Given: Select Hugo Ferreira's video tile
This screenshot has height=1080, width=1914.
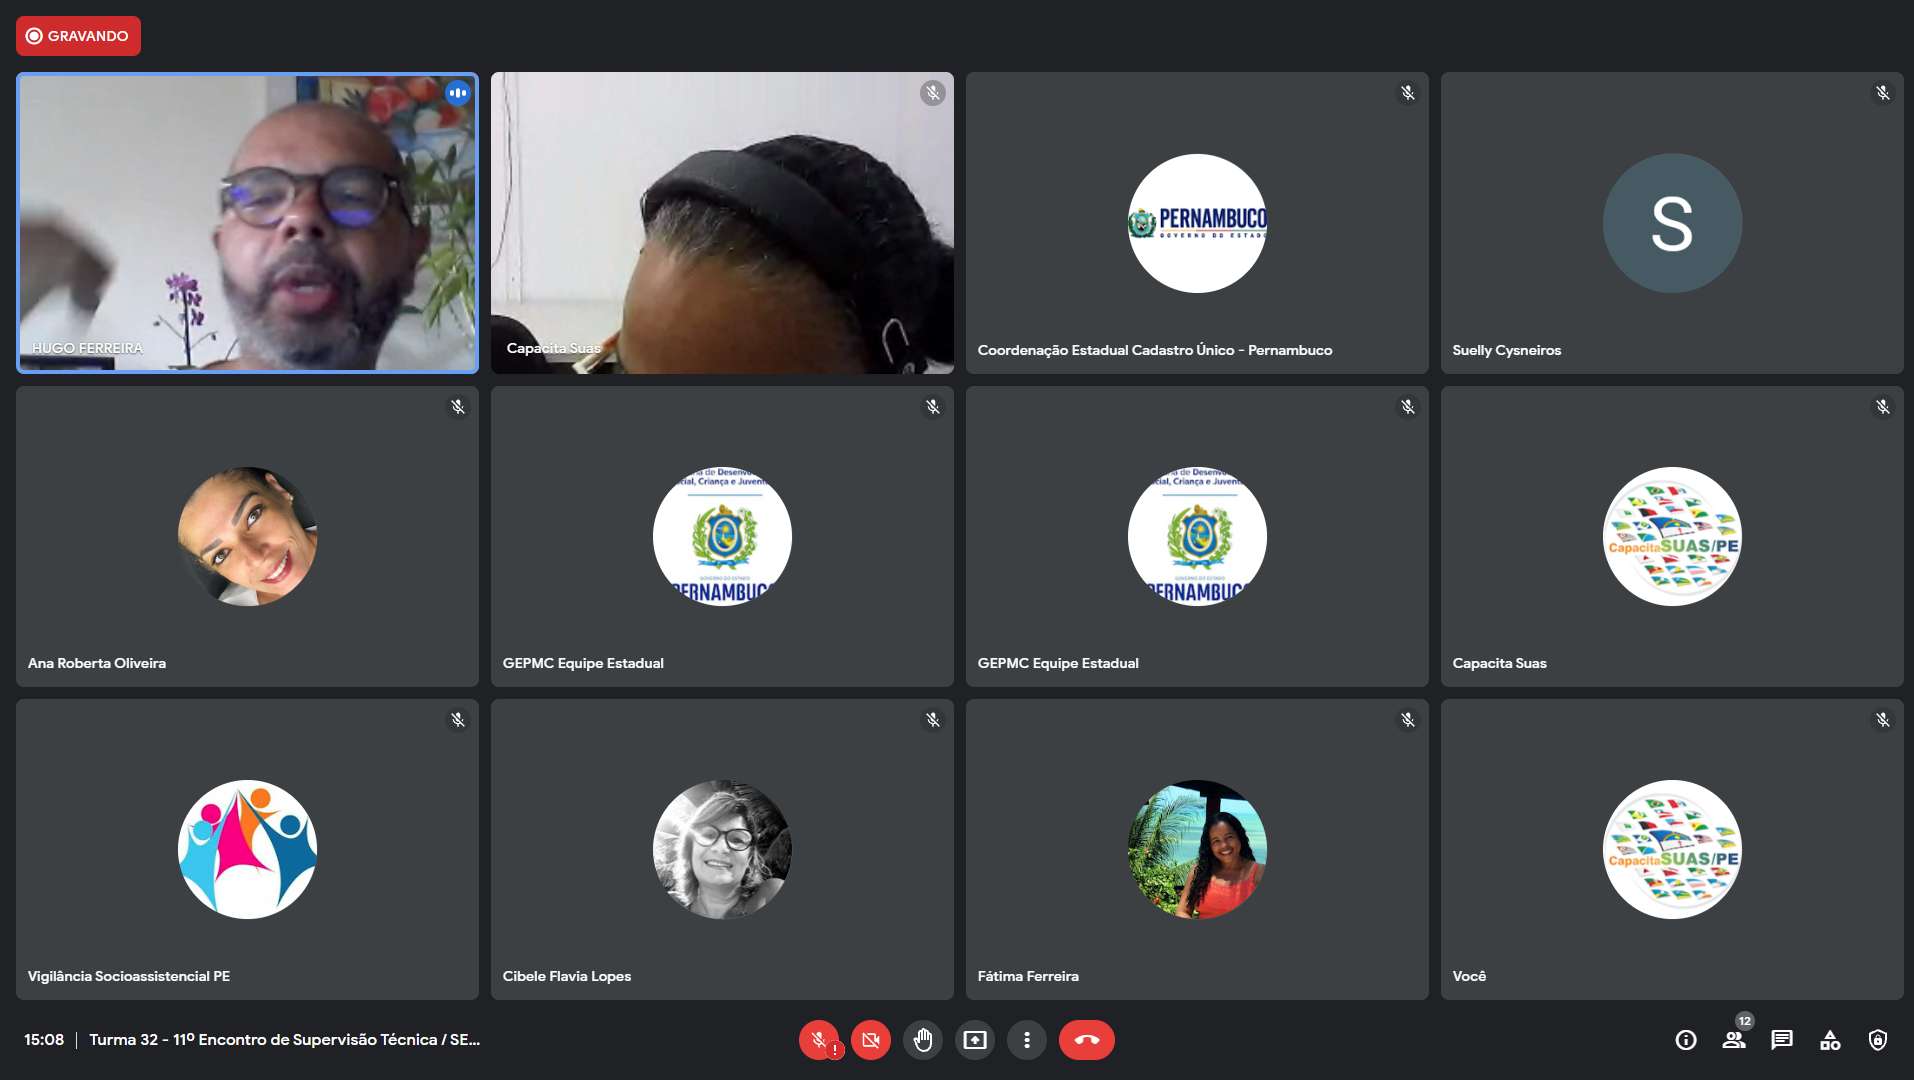Looking at the screenshot, I should click(247, 223).
